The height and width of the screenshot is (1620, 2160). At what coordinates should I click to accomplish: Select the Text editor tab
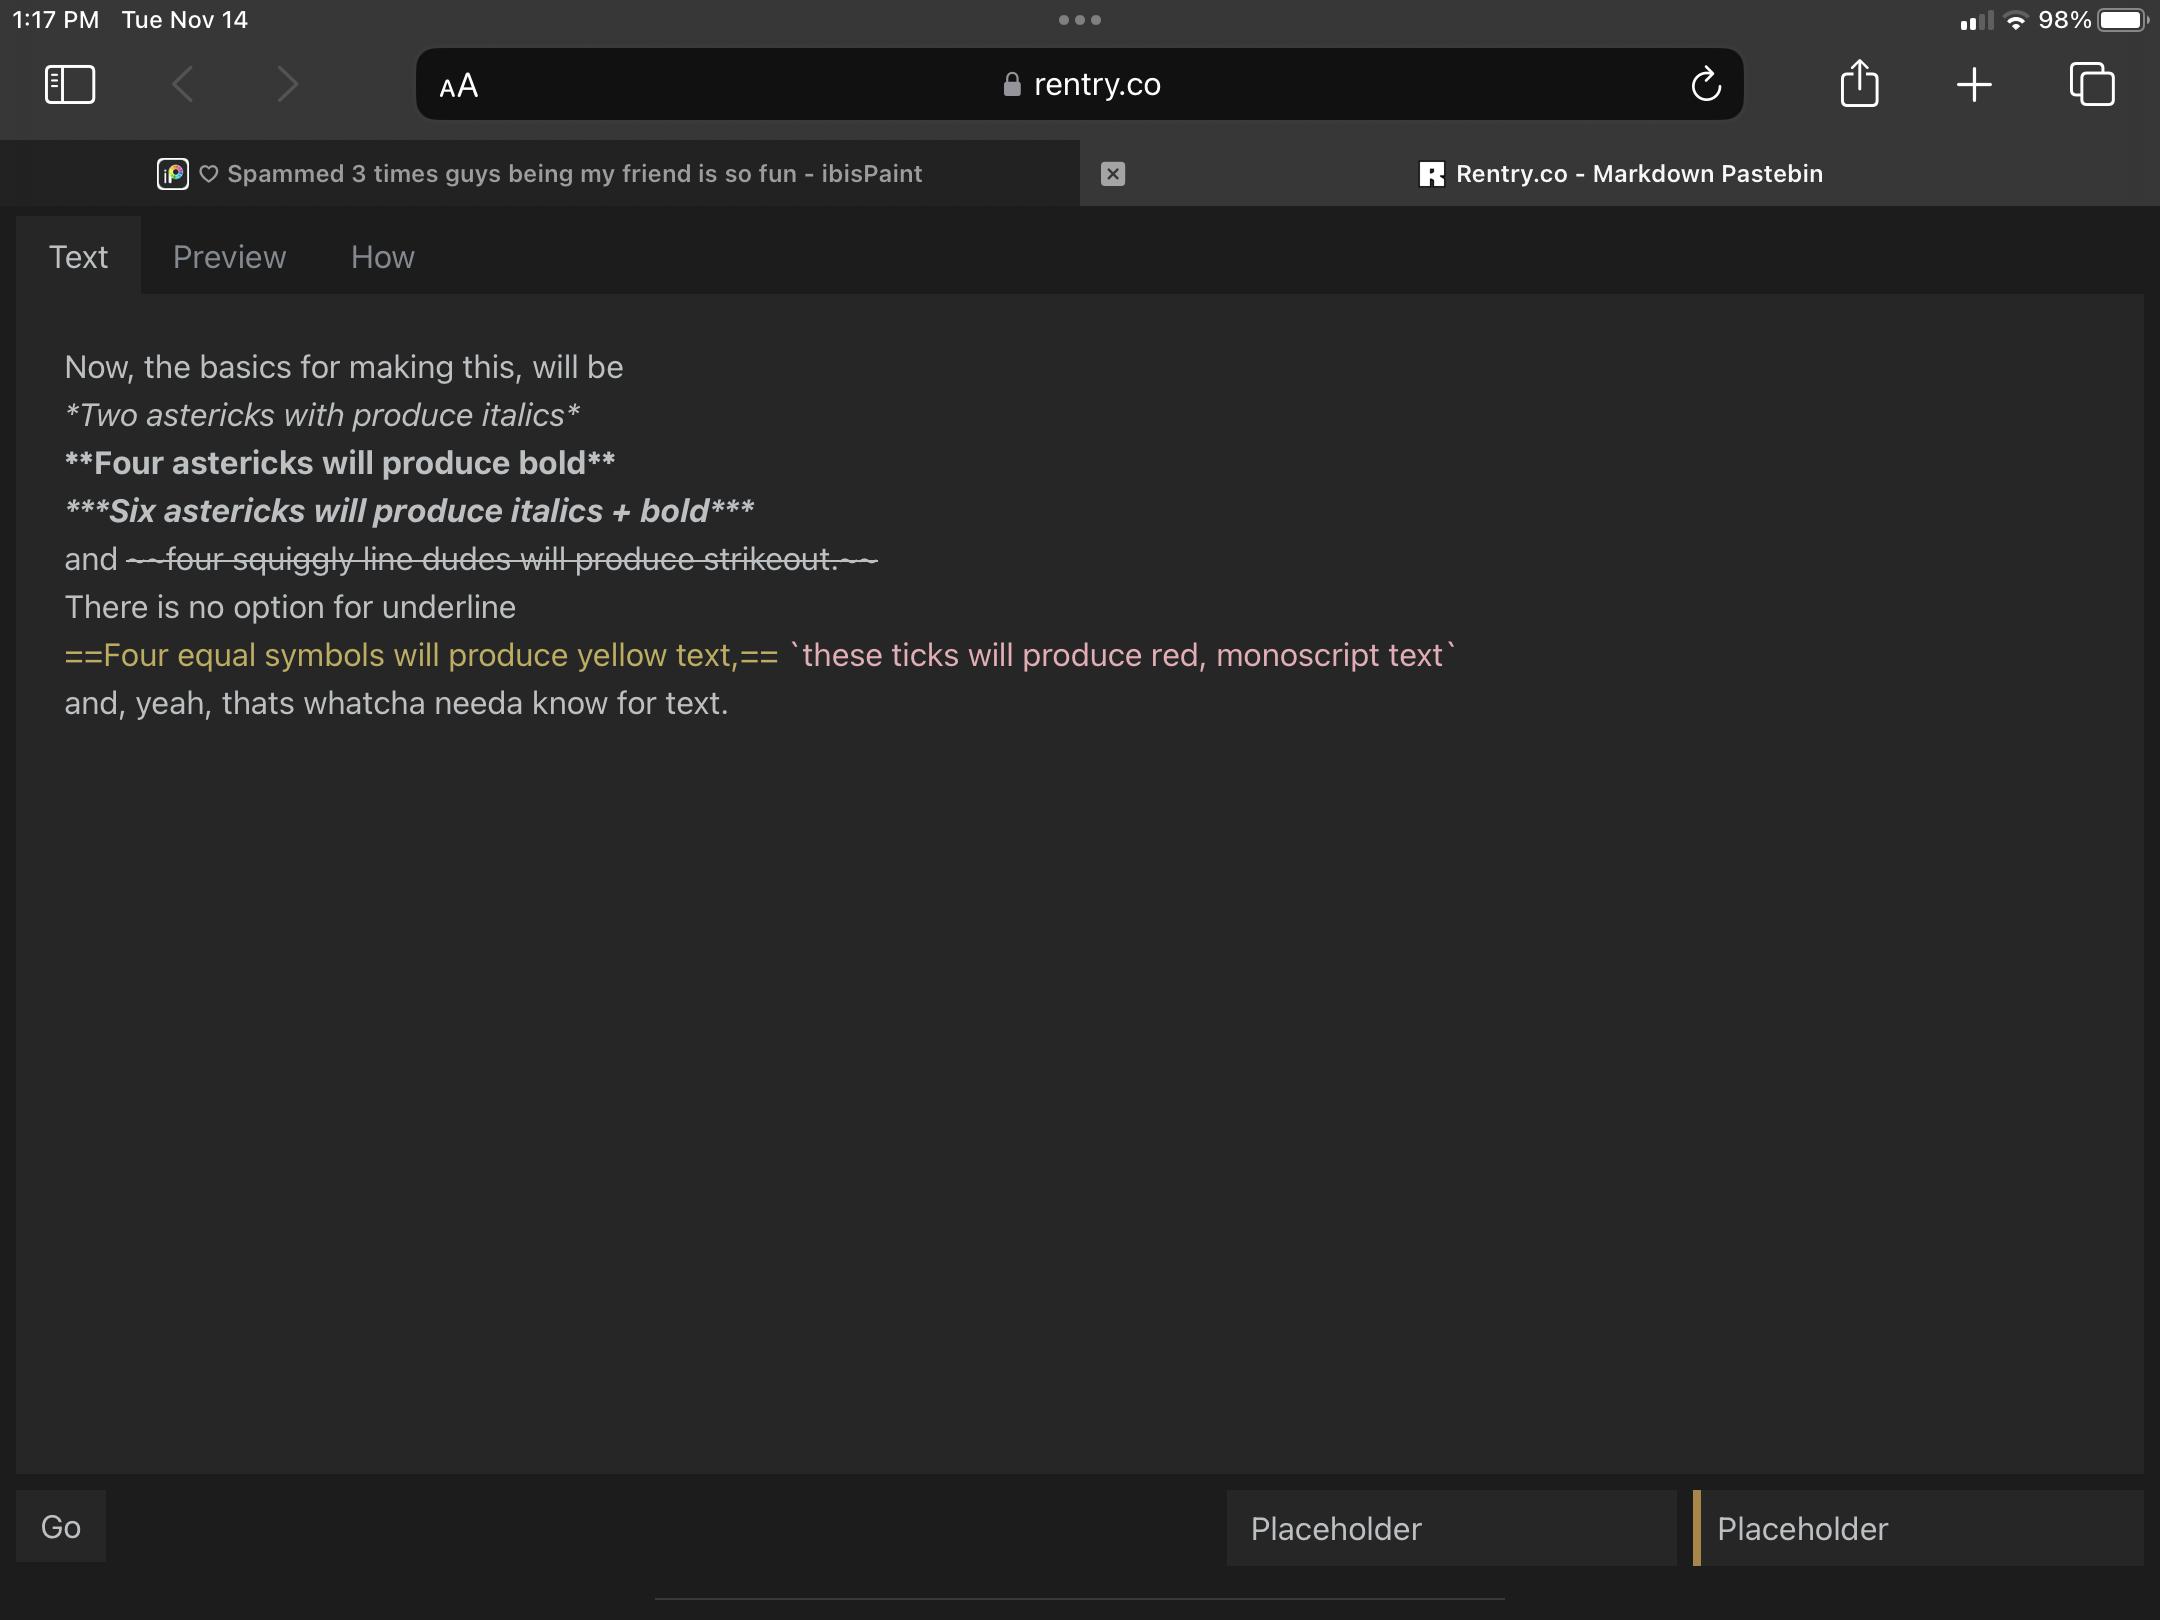tap(78, 257)
